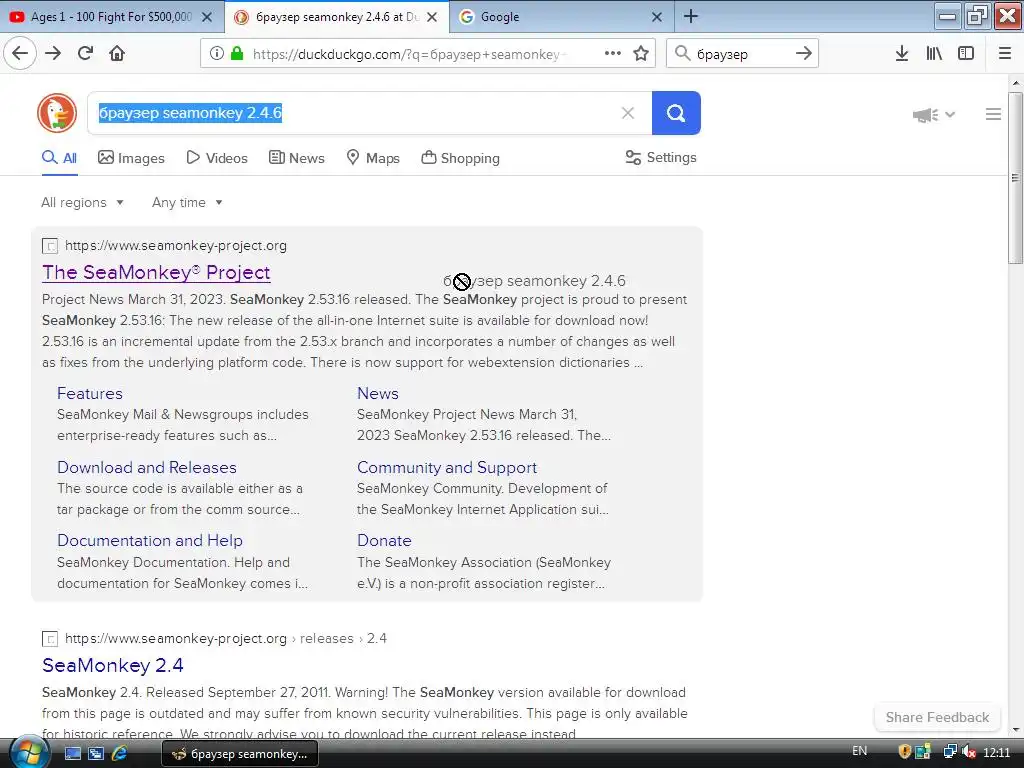
Task: Run the search with the blue magnifier button
Action: click(676, 113)
